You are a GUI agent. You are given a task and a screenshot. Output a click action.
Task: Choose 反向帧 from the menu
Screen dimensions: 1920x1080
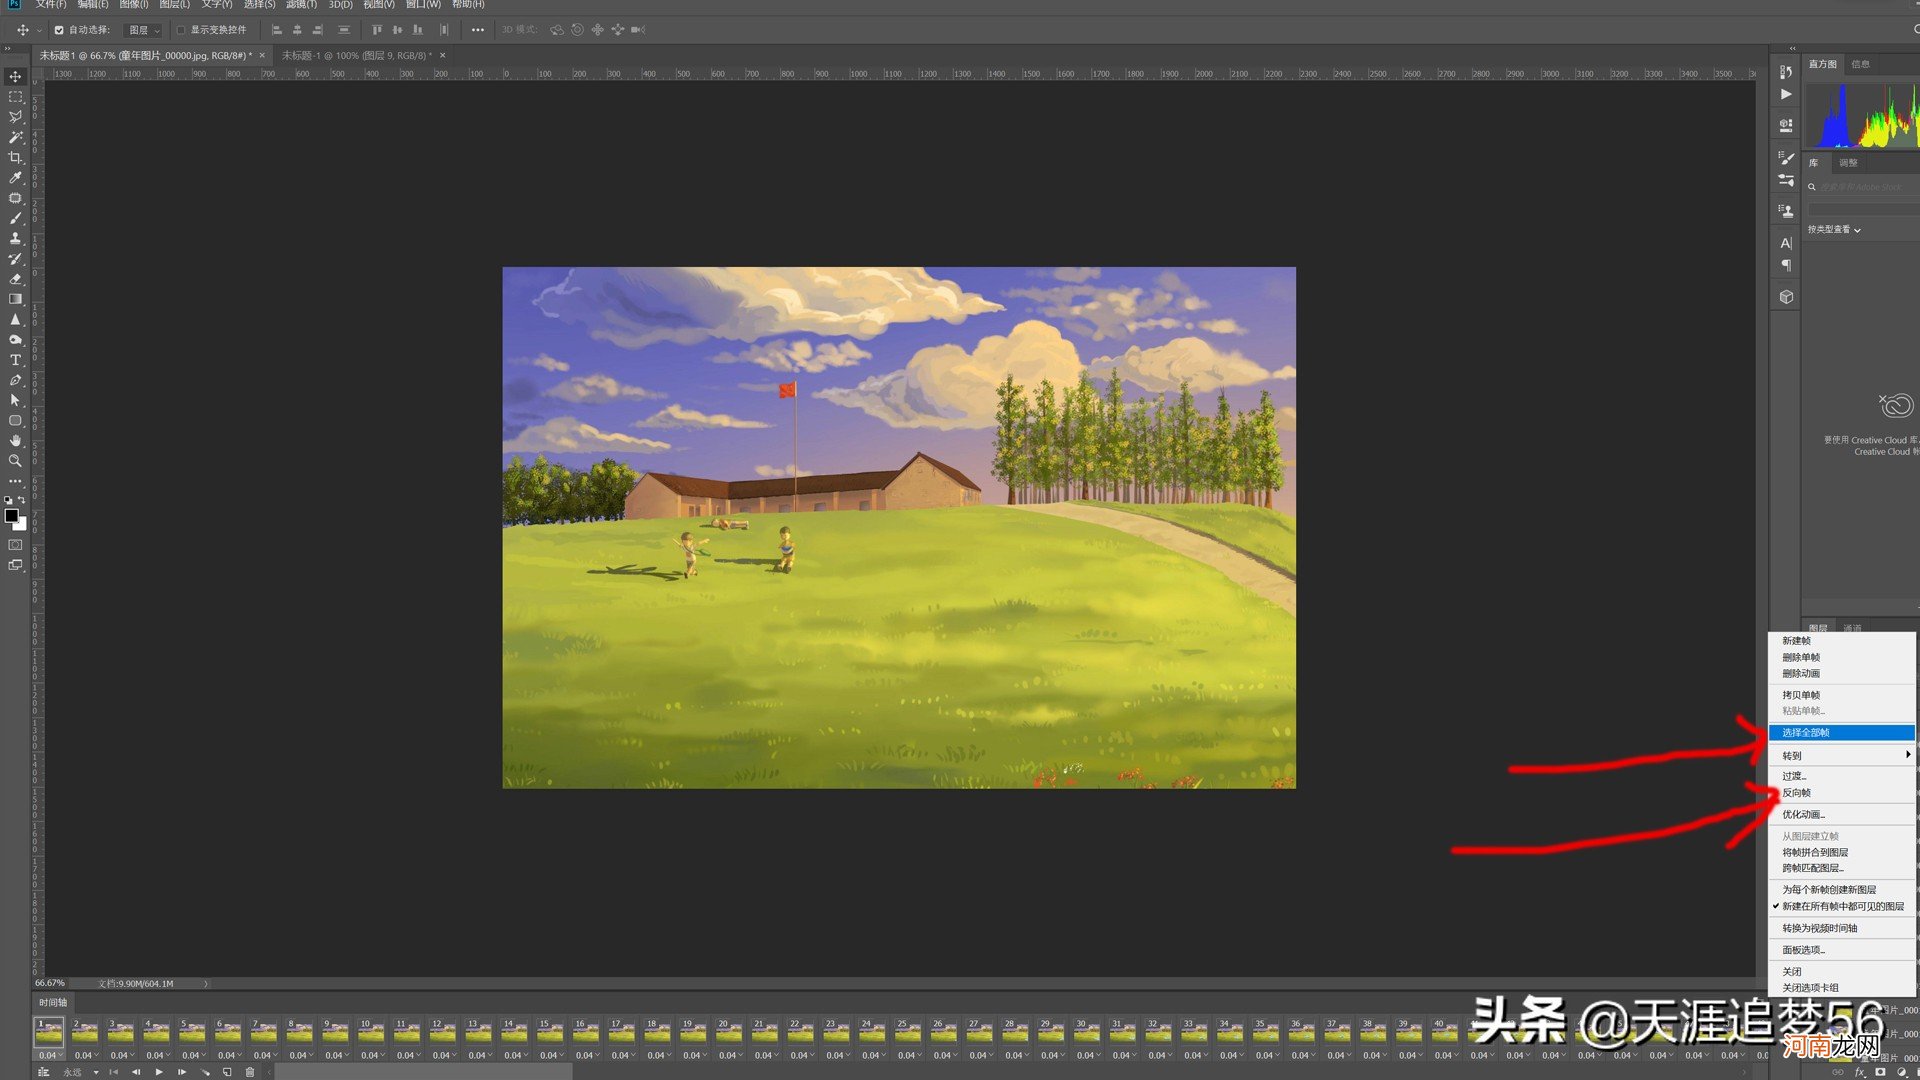coord(1842,792)
